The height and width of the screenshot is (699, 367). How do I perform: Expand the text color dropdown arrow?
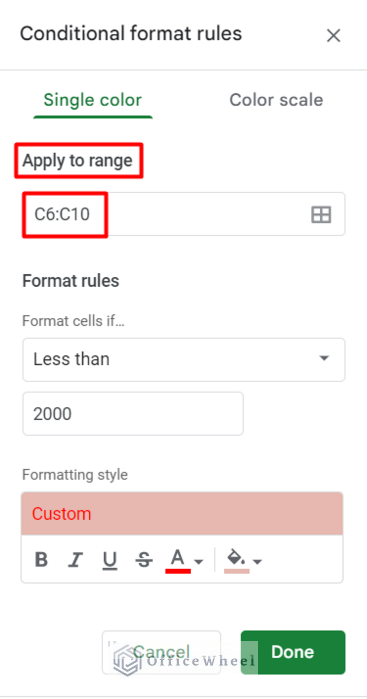[199, 561]
